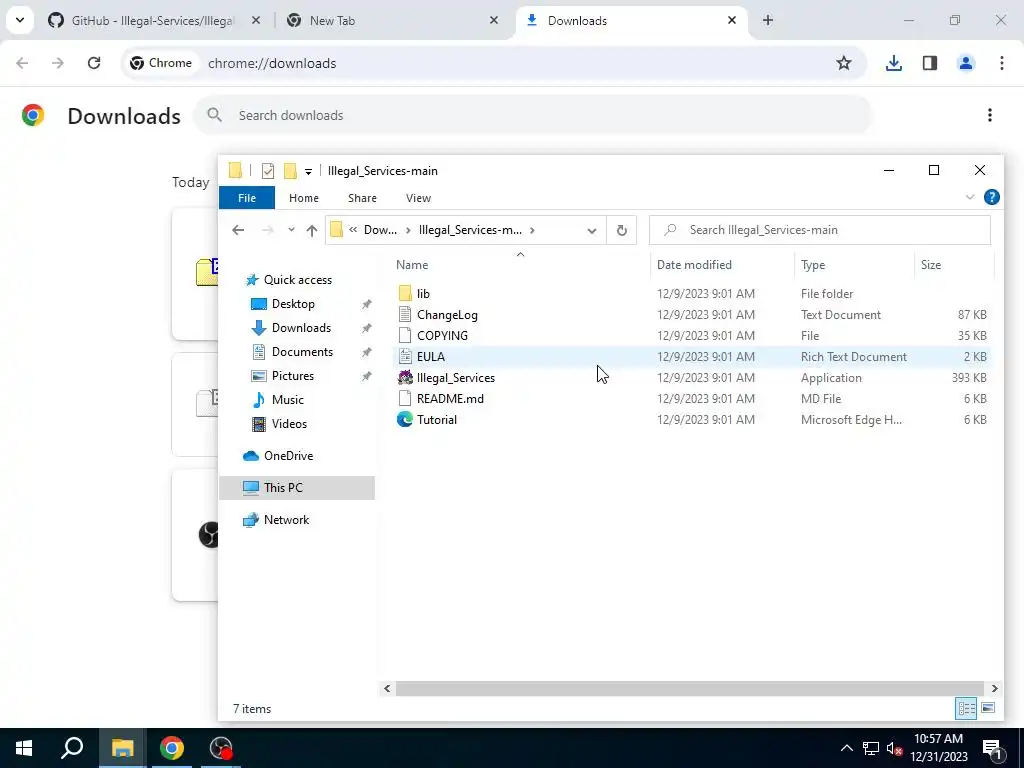Select the Tutorial Edge HTML icon

(405, 419)
